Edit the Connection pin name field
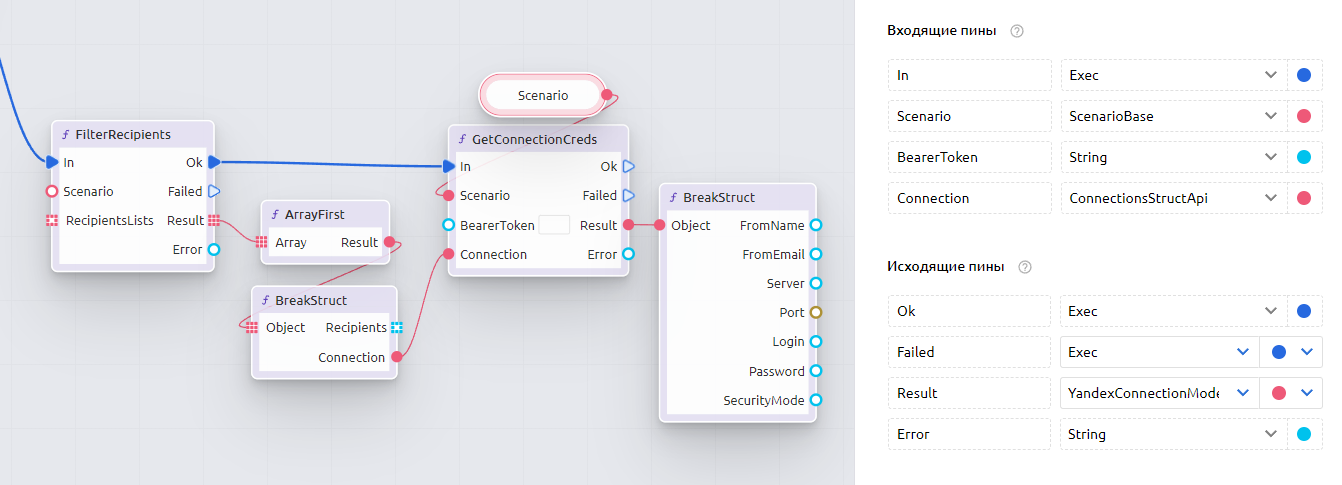1342x485 pixels. coord(968,198)
